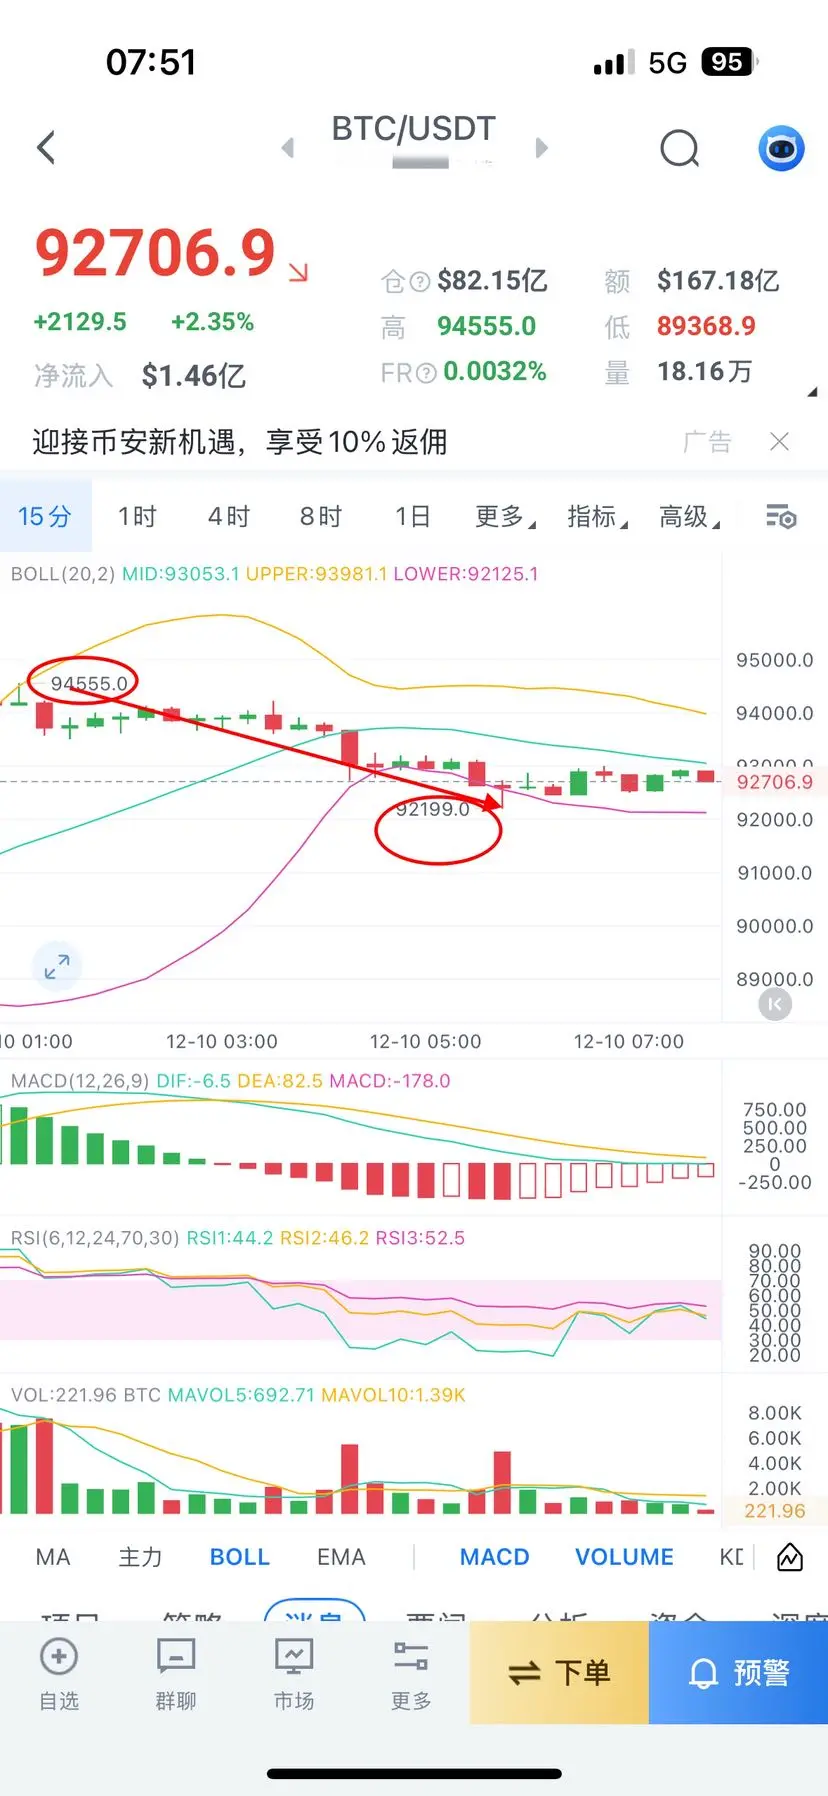Switch to previous trading pair arrow
The image size is (828, 1796).
pyautogui.click(x=288, y=148)
